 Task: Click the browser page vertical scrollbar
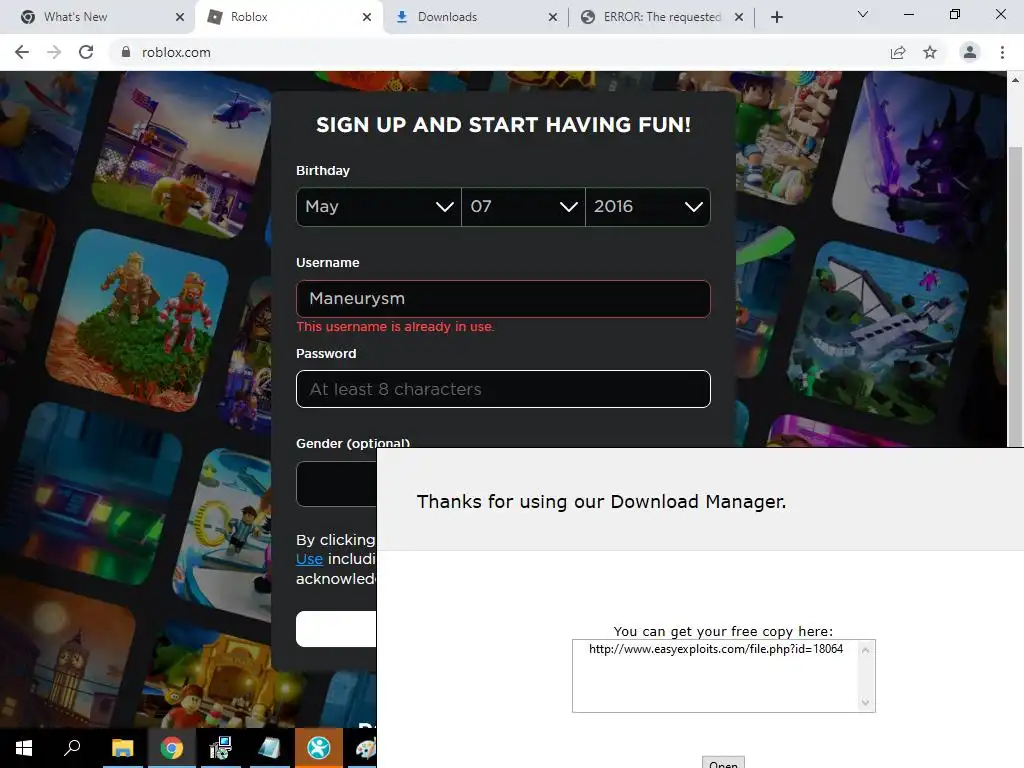pyautogui.click(x=1015, y=296)
